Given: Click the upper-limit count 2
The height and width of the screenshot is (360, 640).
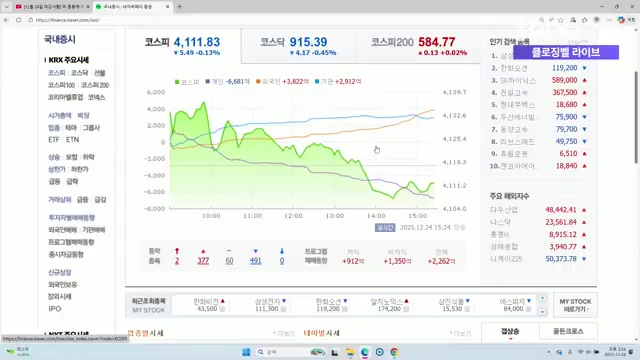Looking at the screenshot, I should tap(177, 261).
